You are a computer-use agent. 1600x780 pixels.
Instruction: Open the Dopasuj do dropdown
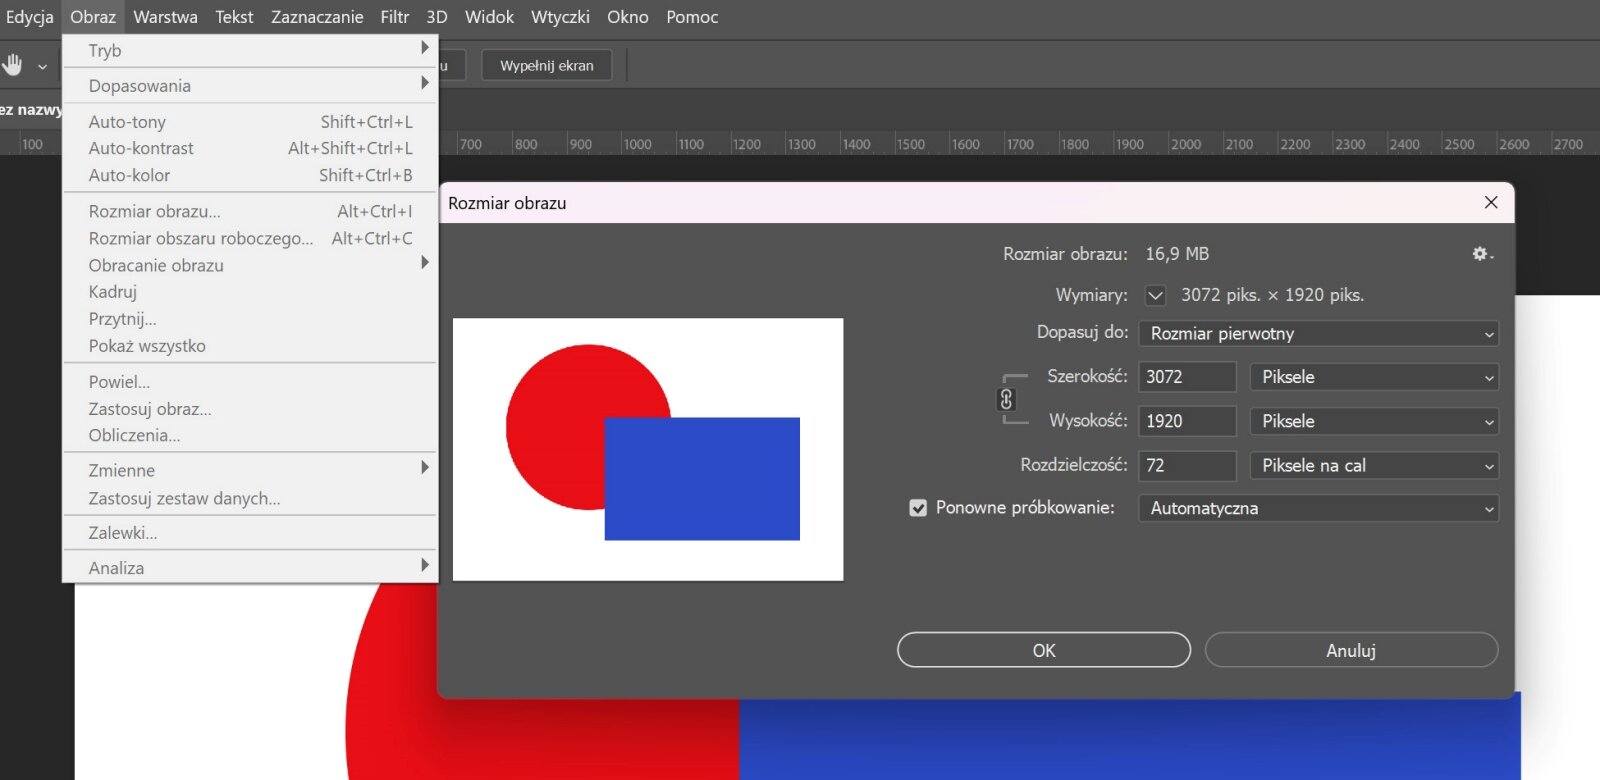(x=1318, y=334)
